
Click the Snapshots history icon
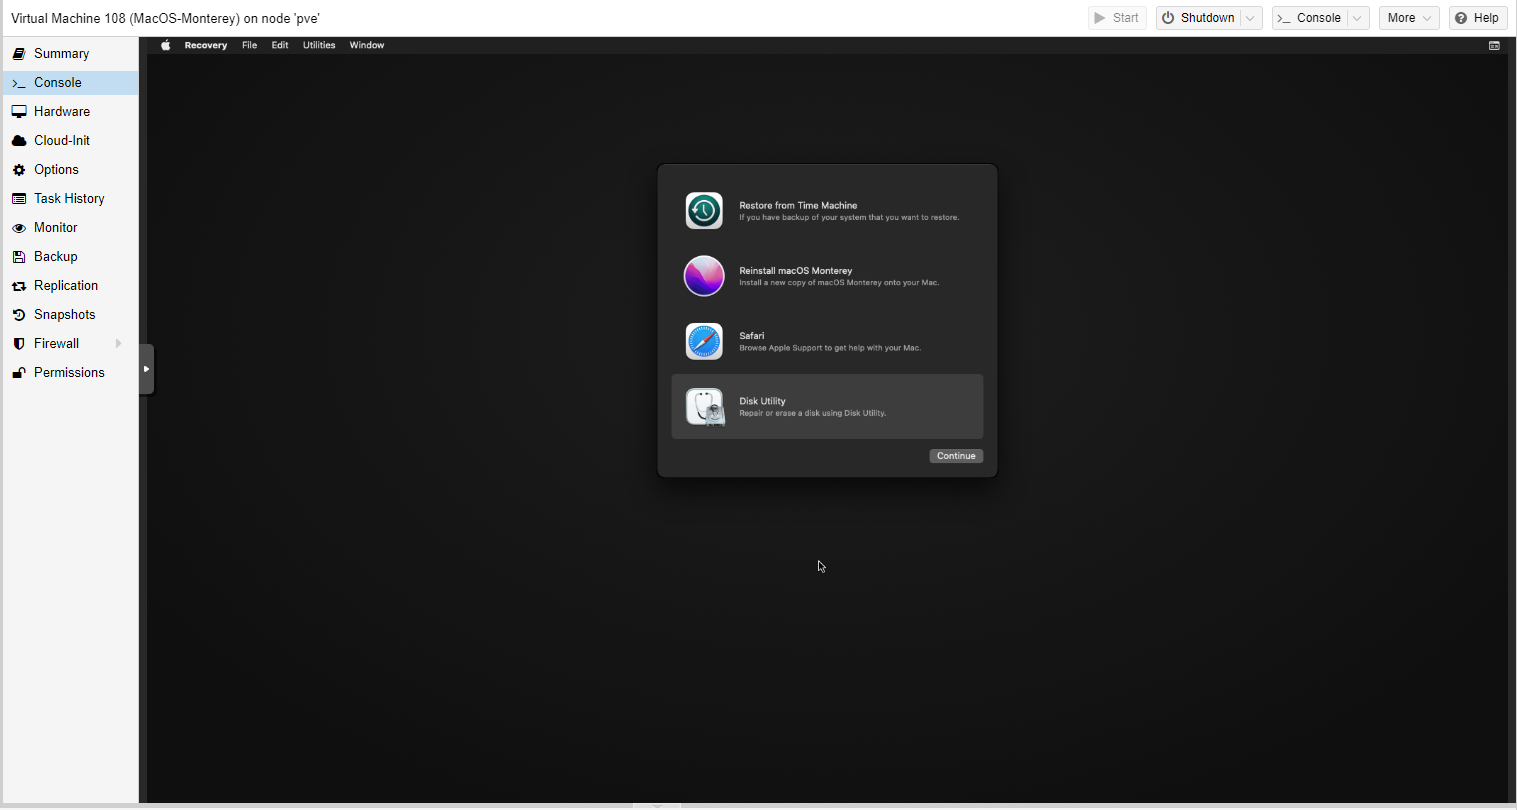19,315
